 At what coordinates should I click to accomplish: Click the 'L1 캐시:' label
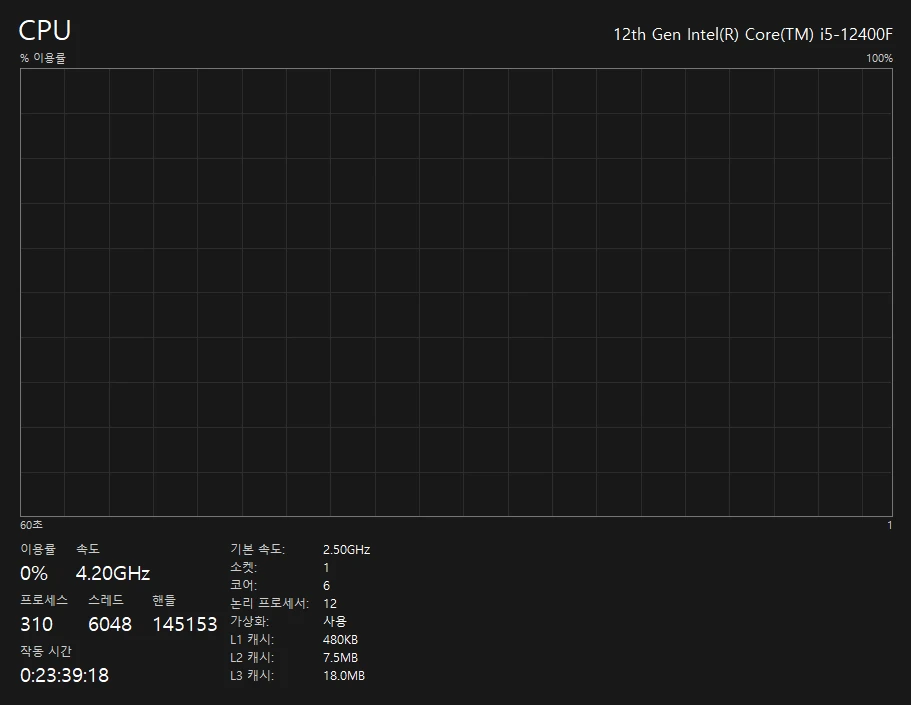point(252,639)
